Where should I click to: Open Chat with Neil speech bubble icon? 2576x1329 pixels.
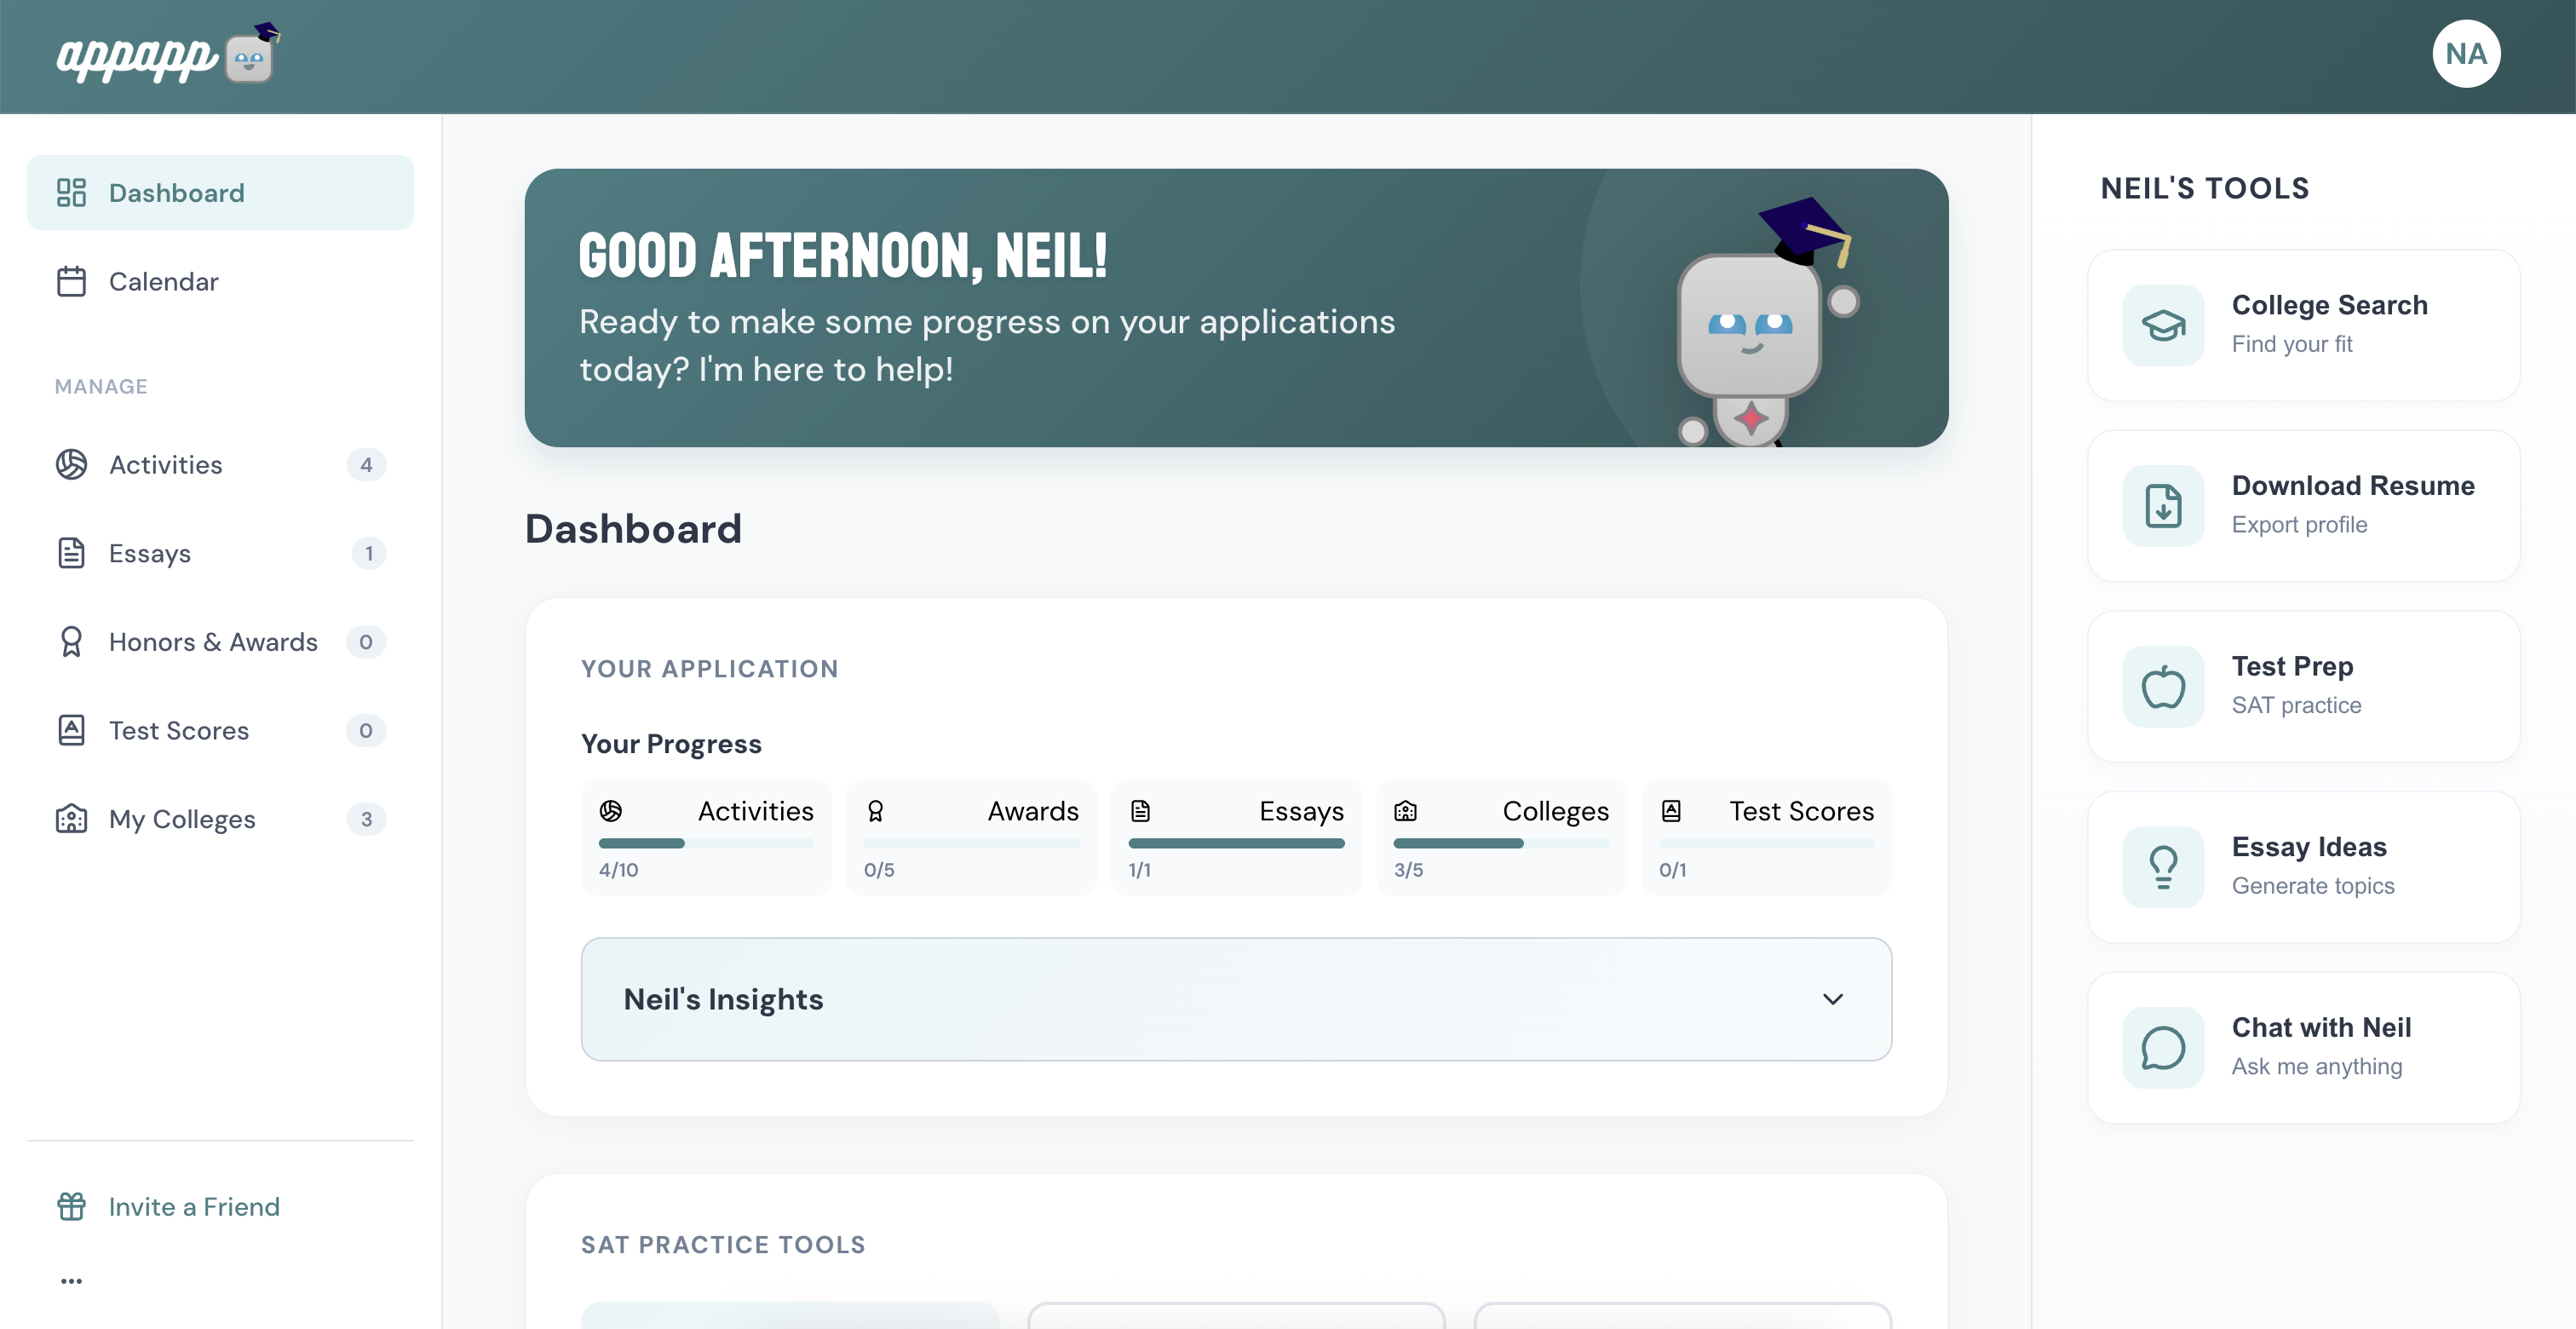[x=2163, y=1048]
